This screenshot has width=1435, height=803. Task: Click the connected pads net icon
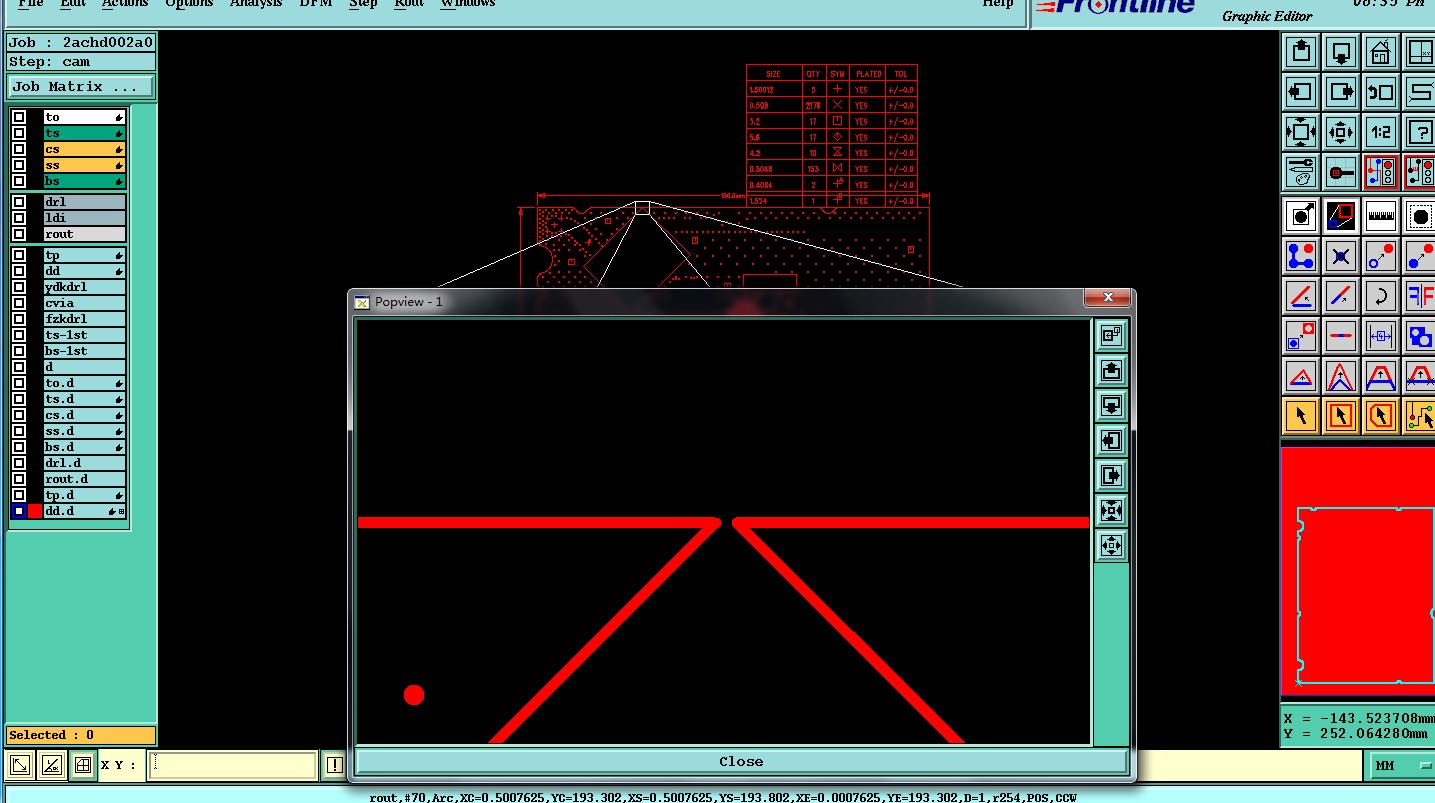tap(1300, 256)
